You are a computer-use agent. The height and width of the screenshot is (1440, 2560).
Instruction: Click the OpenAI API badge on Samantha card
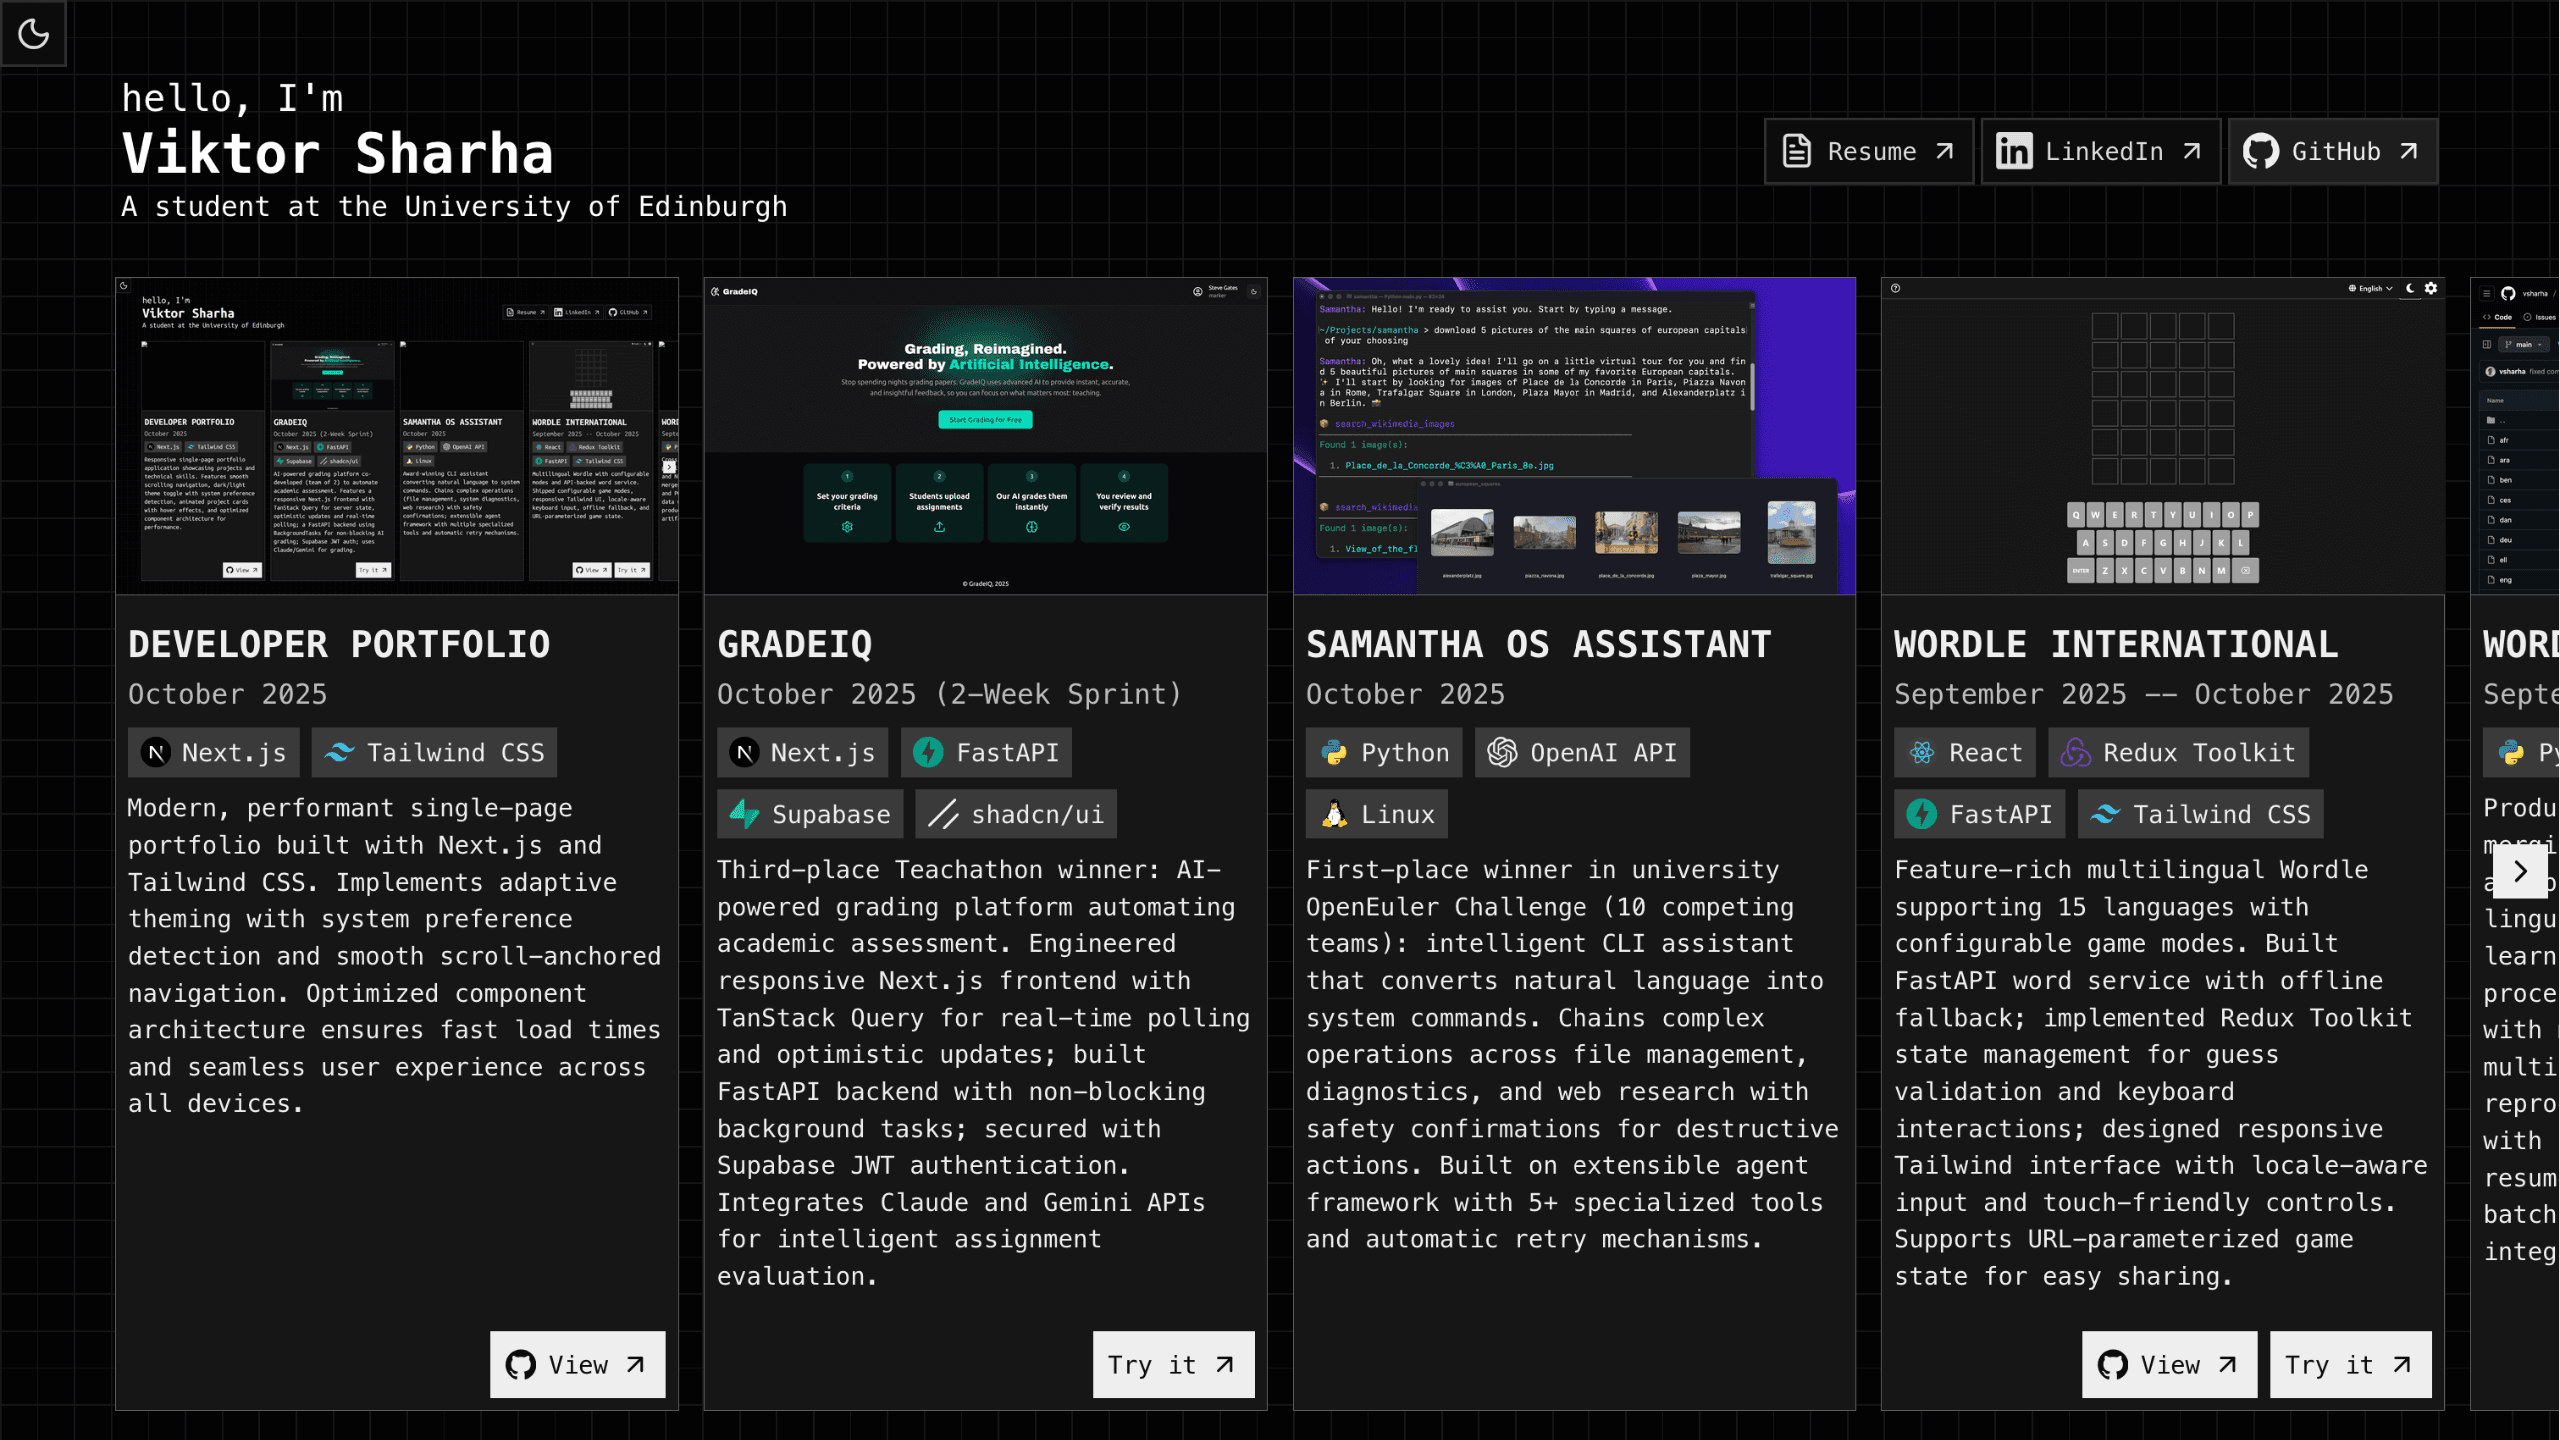(1581, 752)
